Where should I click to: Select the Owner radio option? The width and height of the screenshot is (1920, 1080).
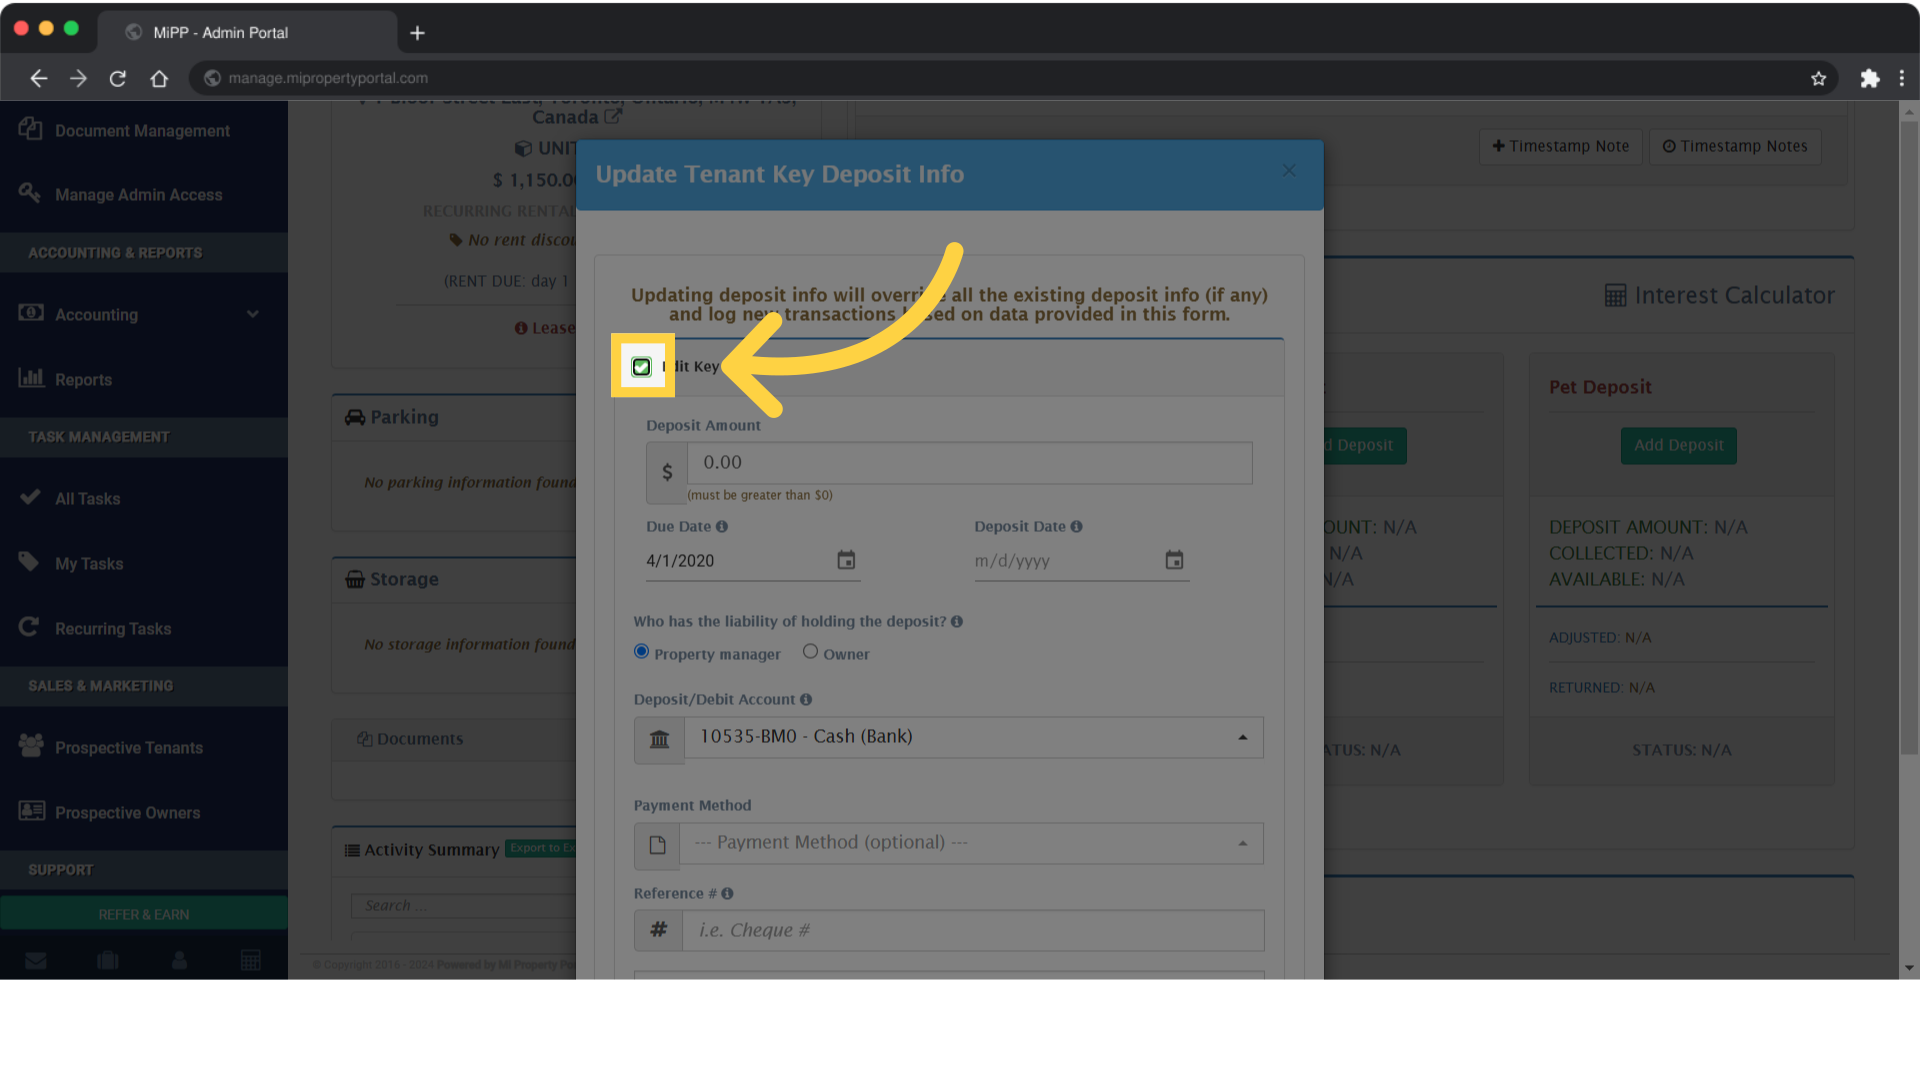(810, 651)
